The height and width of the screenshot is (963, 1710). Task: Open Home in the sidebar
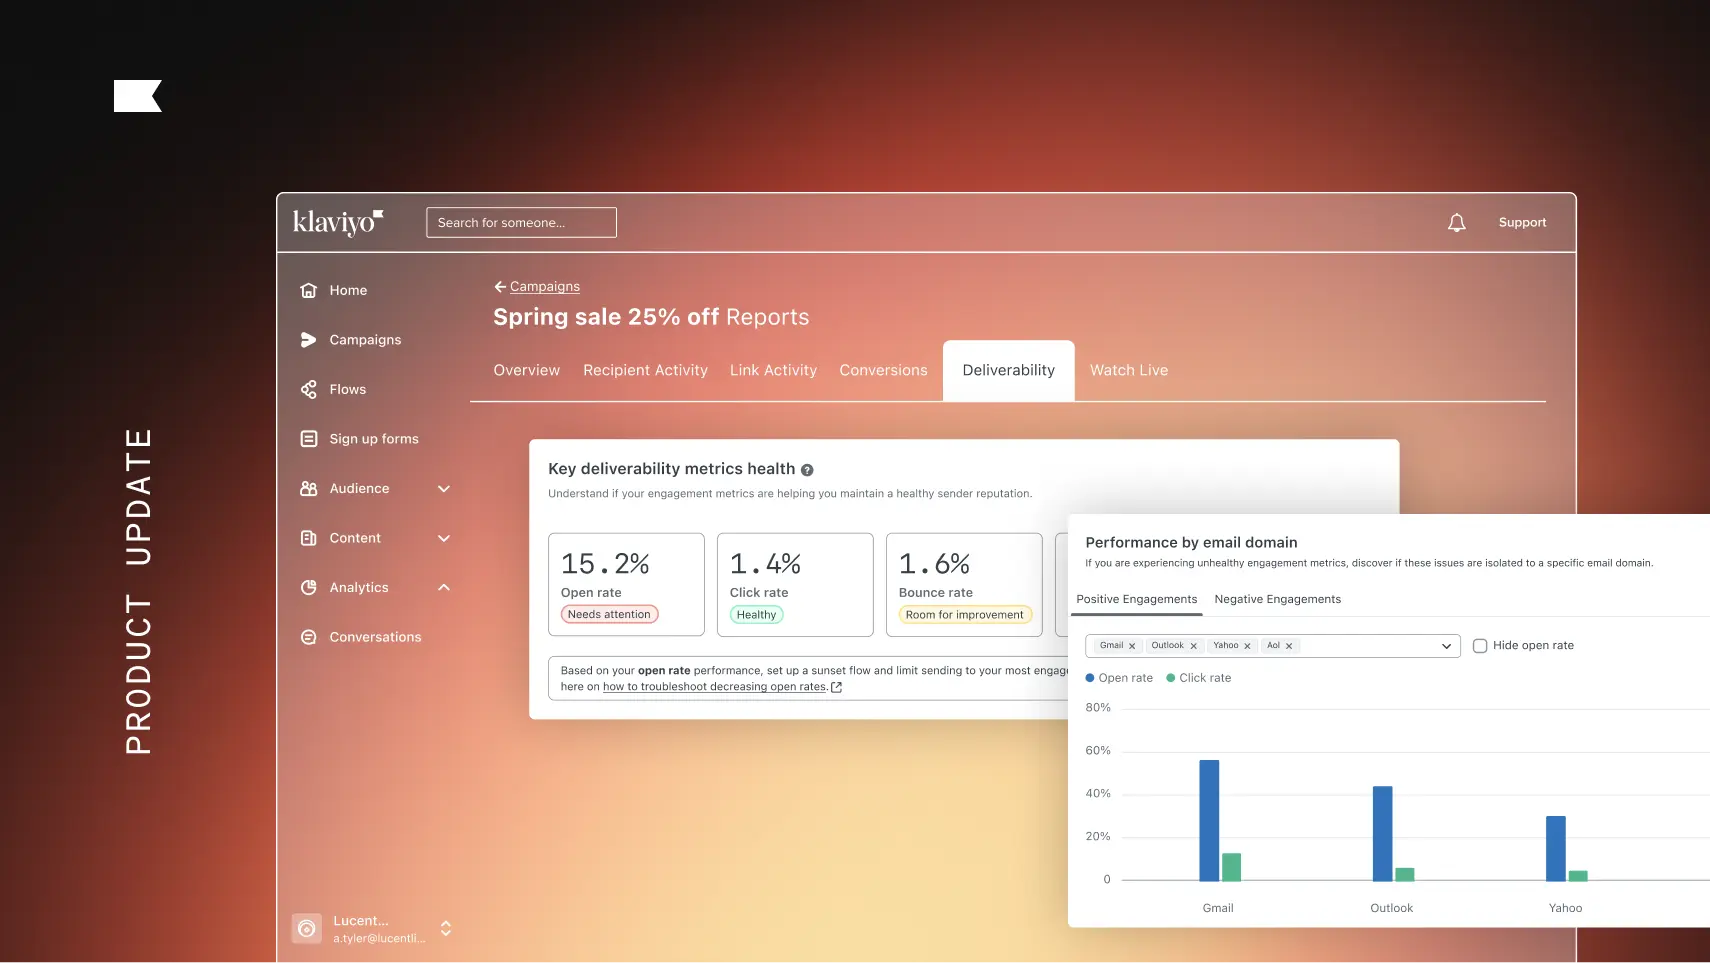(348, 290)
